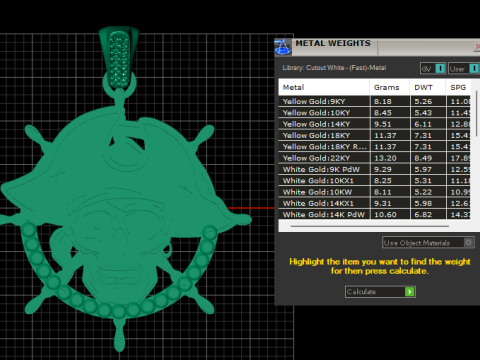Click the DWT column header

point(428,87)
